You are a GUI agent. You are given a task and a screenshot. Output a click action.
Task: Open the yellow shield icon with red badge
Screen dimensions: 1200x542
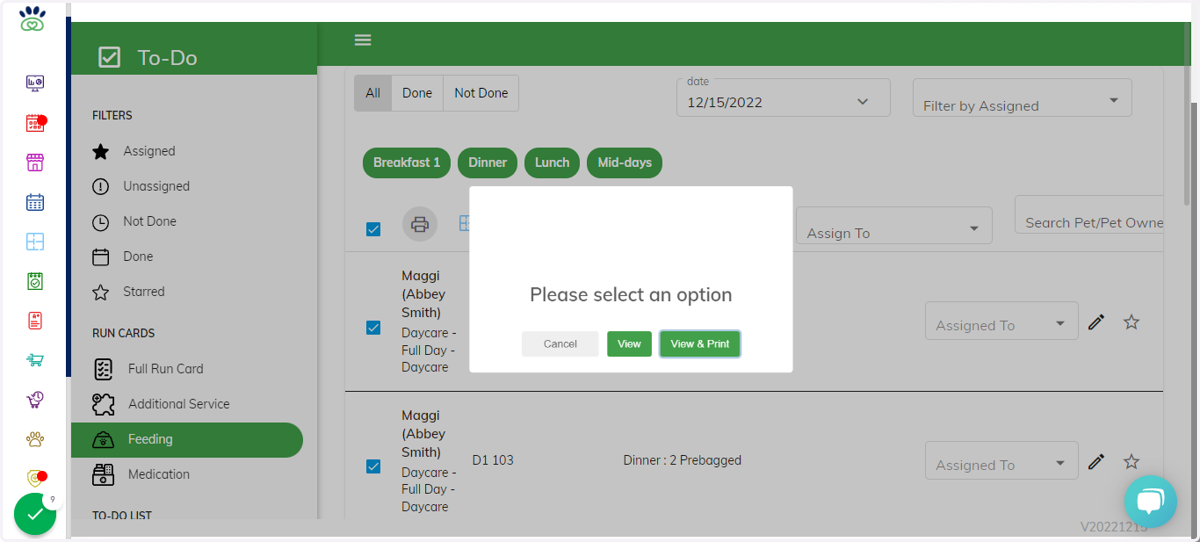pyautogui.click(x=35, y=479)
